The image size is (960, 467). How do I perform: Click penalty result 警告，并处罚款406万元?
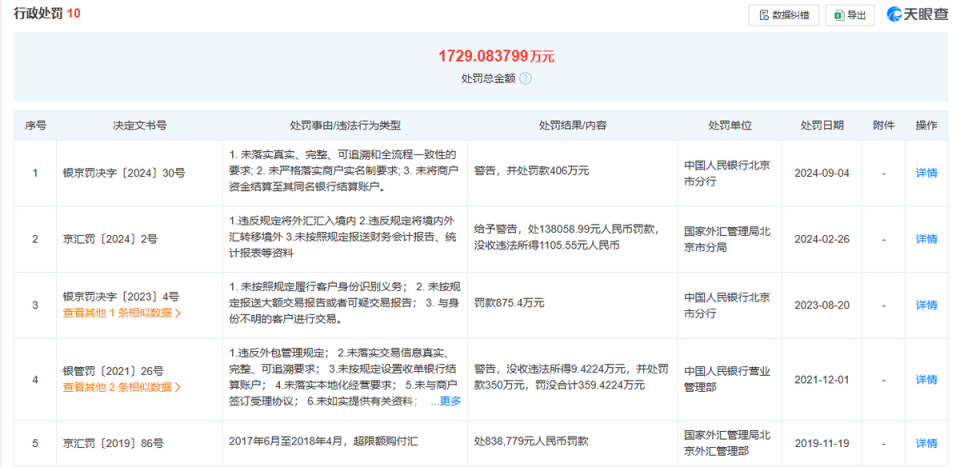point(531,171)
